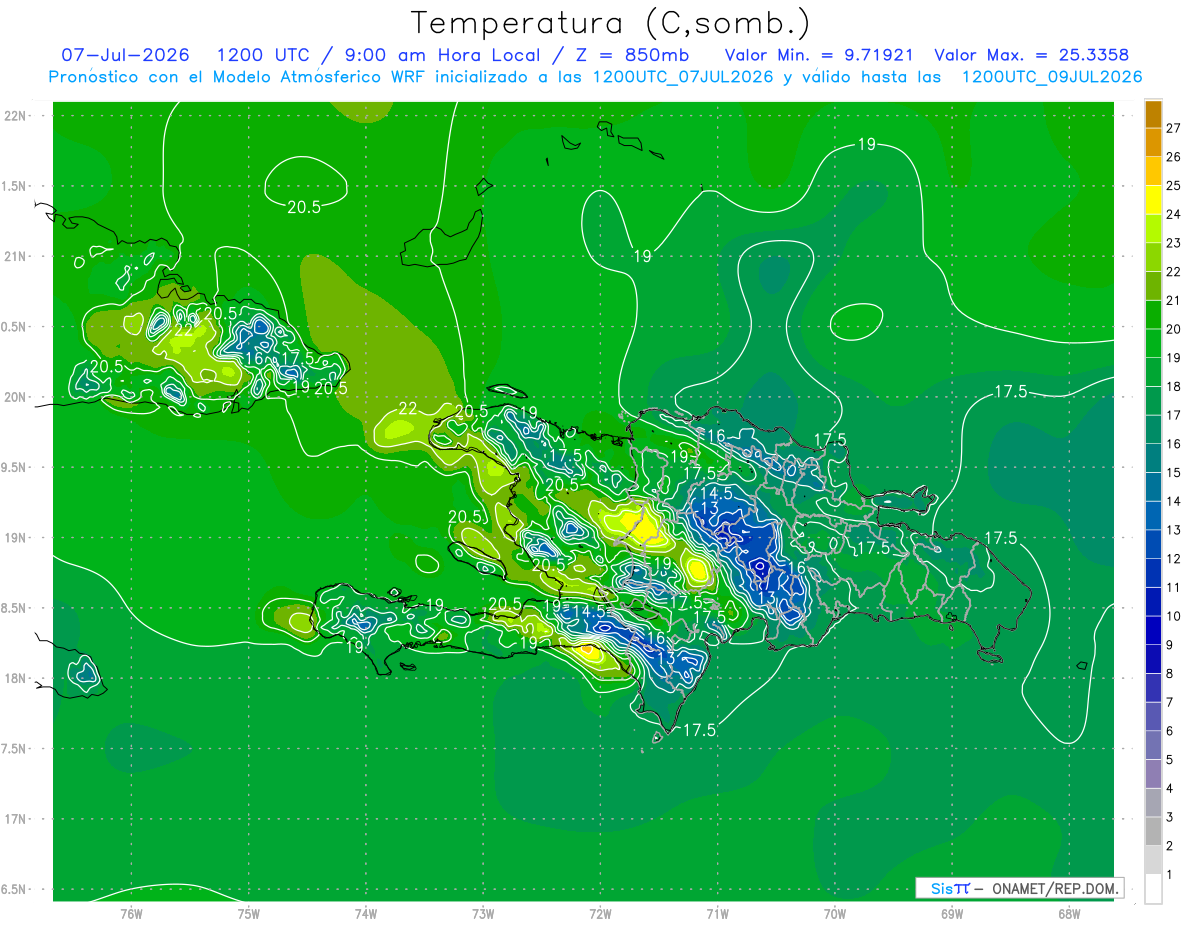The height and width of the screenshot is (927, 1200).
Task: Click longitude axis label '69W'
Action: (x=951, y=914)
